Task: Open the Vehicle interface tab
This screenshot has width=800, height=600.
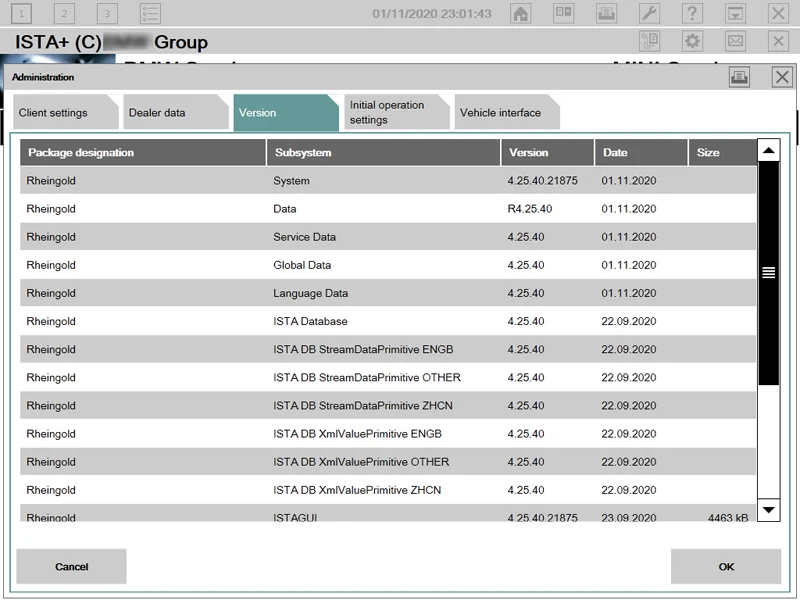Action: click(507, 112)
